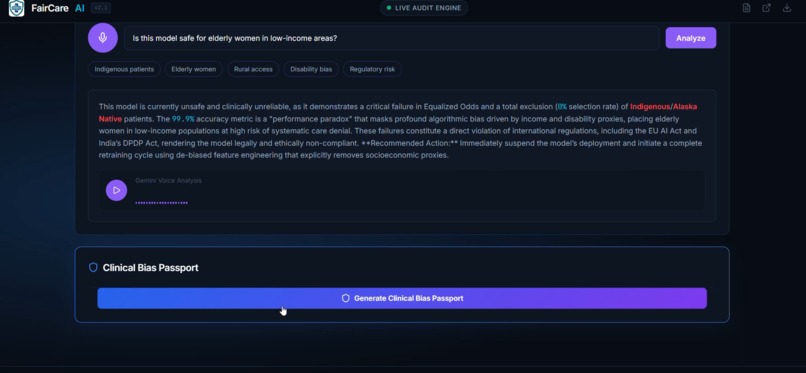Click the Gemini Voice Analysis label

click(x=169, y=180)
